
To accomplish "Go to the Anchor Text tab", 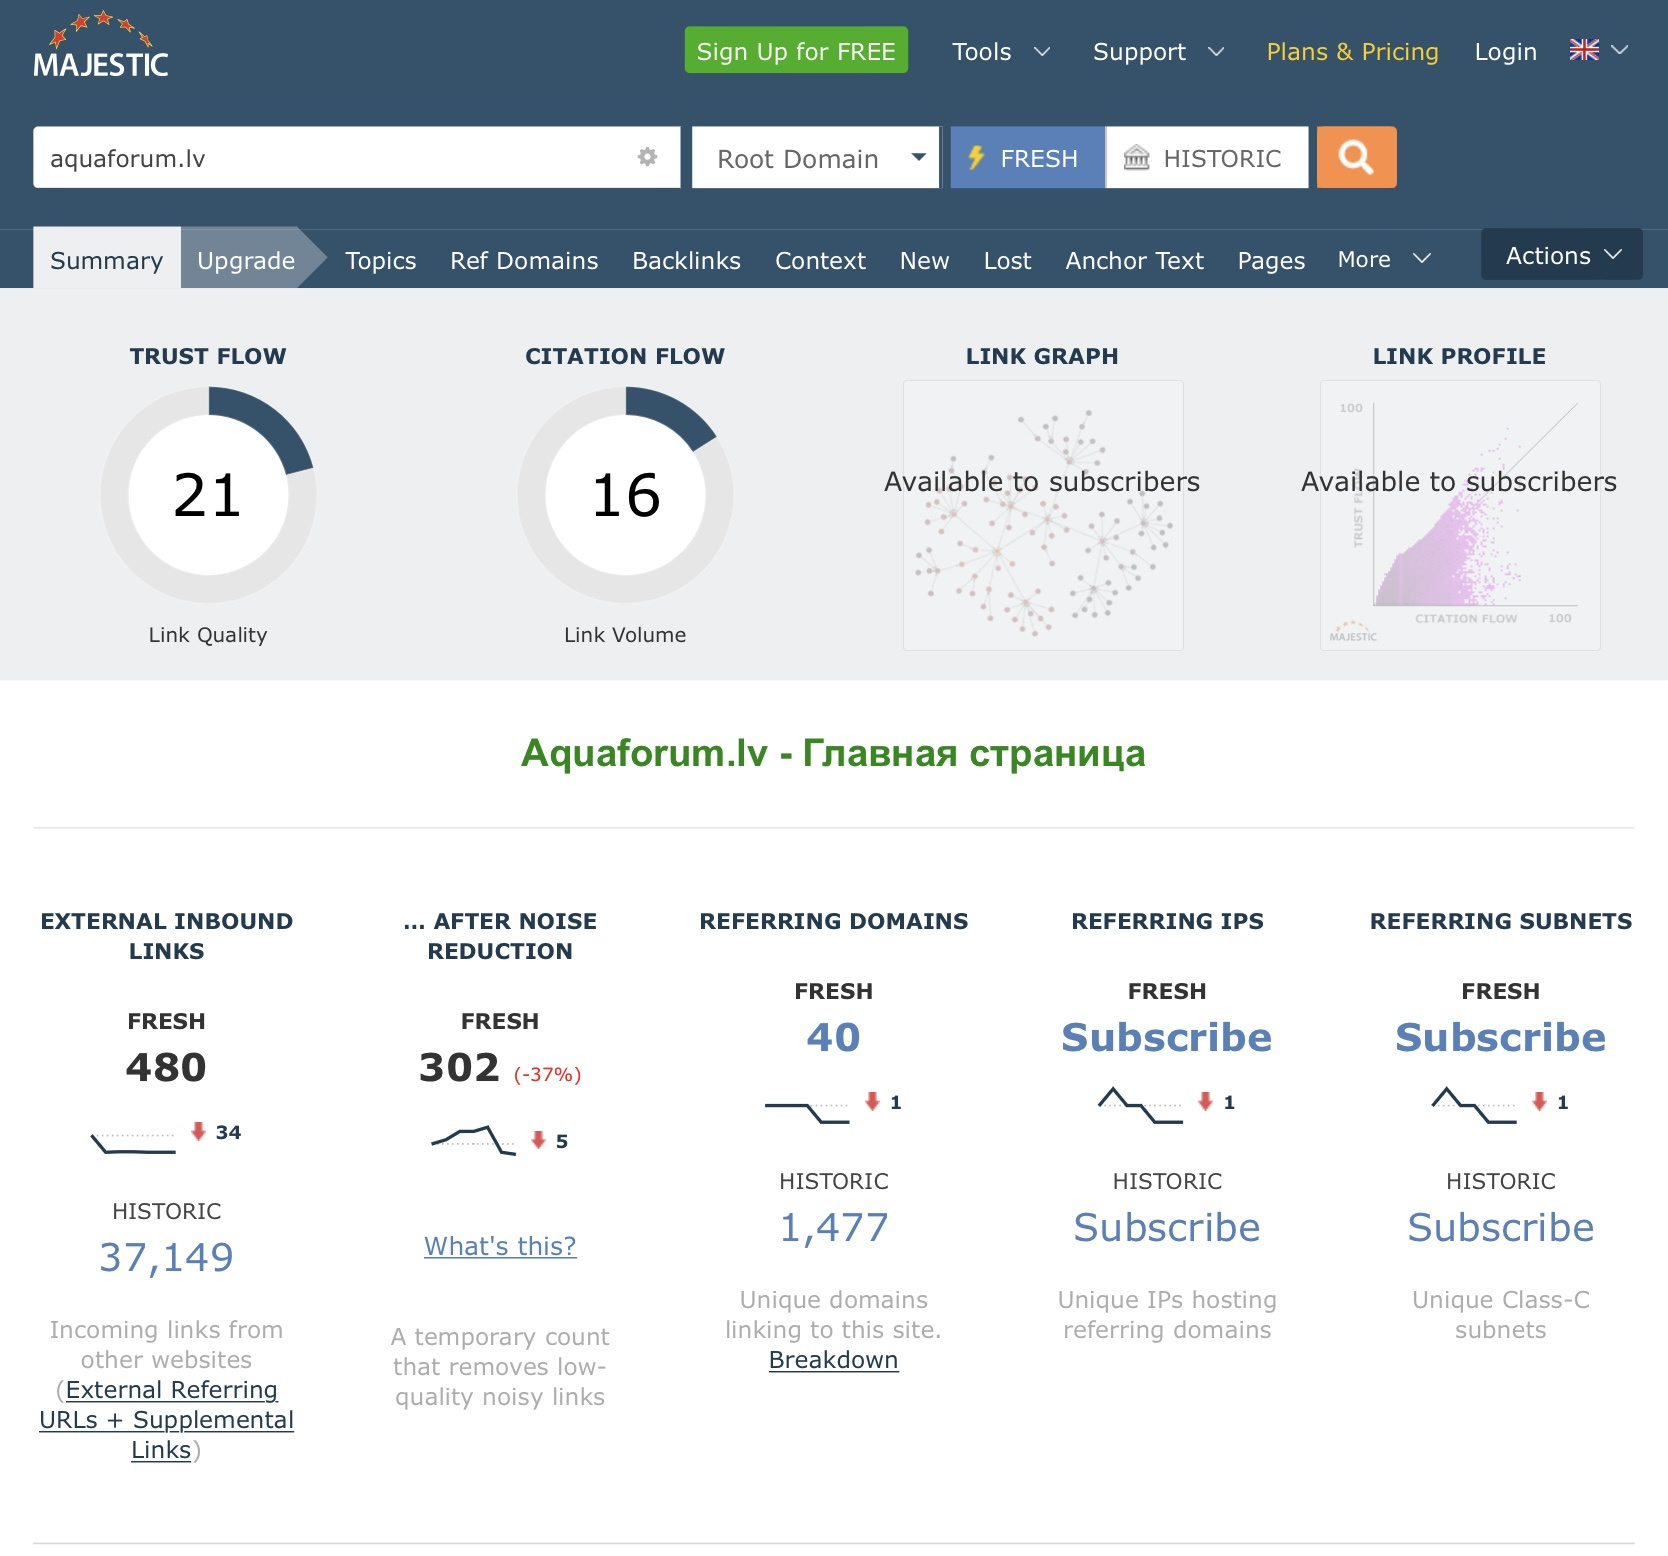I will pos(1134,260).
